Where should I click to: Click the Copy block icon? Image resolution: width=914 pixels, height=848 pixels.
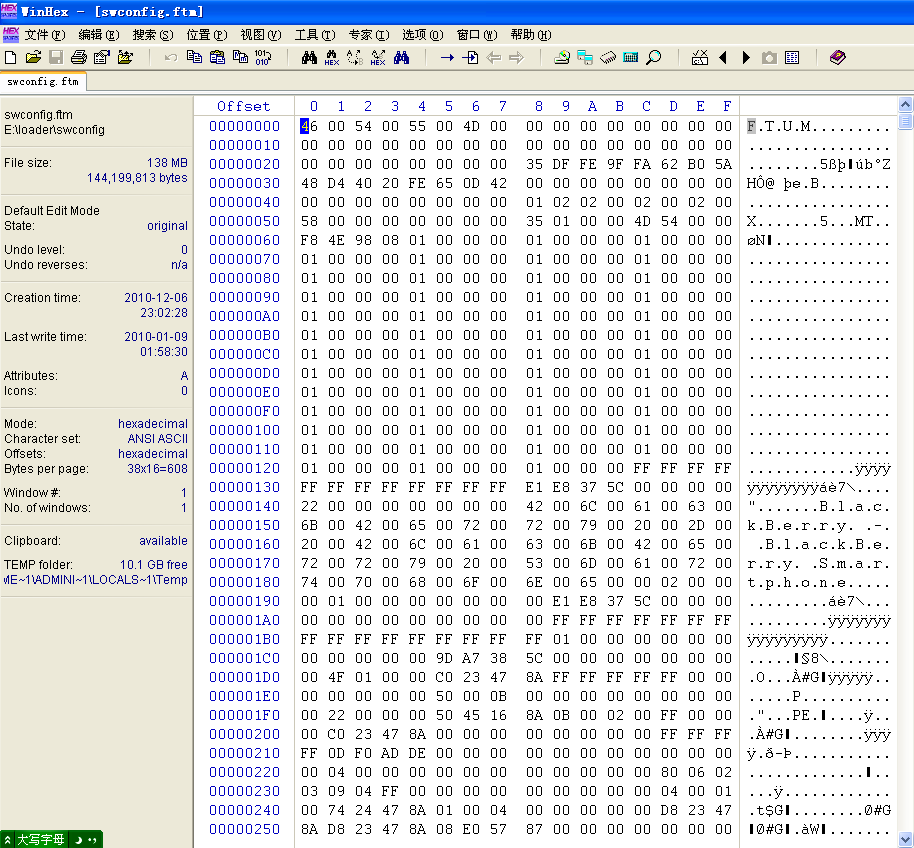194,57
